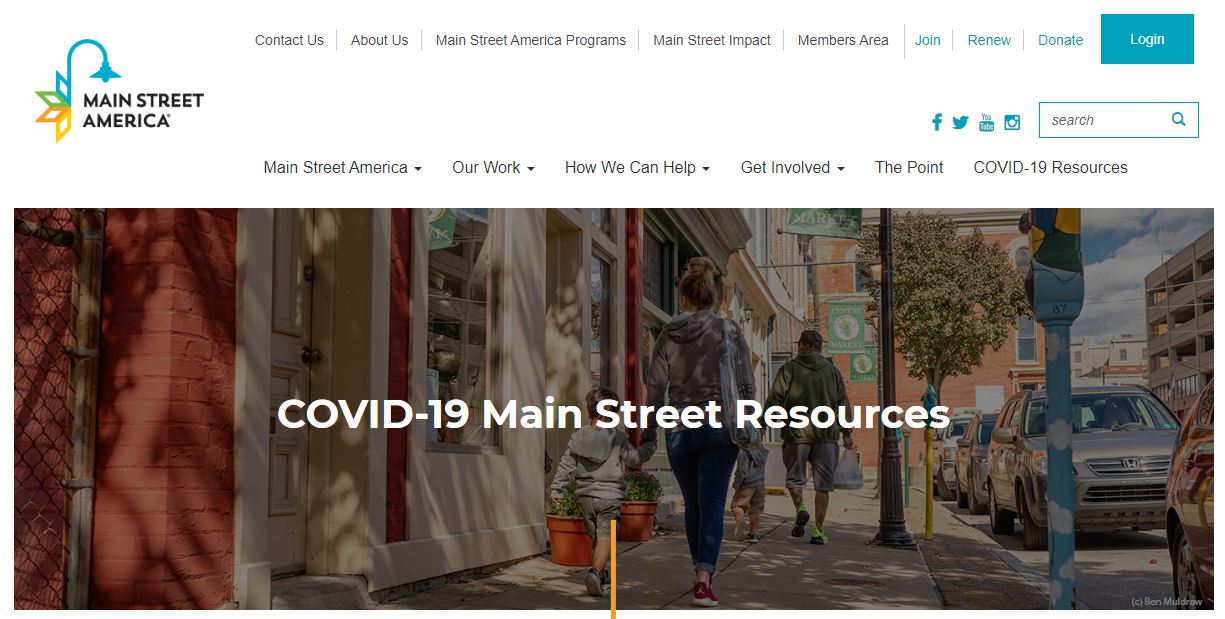Expand the Get Involved dropdown menu
This screenshot has height=619, width=1225.
792,168
